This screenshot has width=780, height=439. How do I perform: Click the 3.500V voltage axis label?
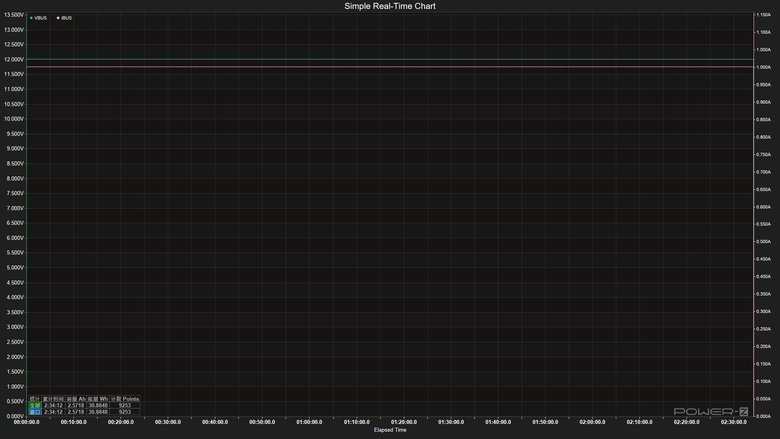coord(14,313)
